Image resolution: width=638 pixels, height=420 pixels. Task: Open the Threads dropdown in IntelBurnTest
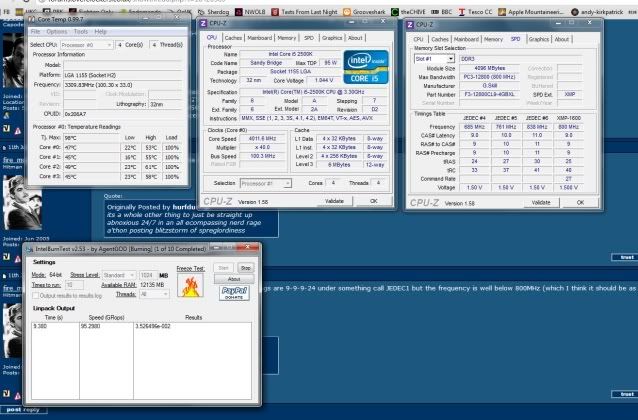pyautogui.click(x=154, y=294)
